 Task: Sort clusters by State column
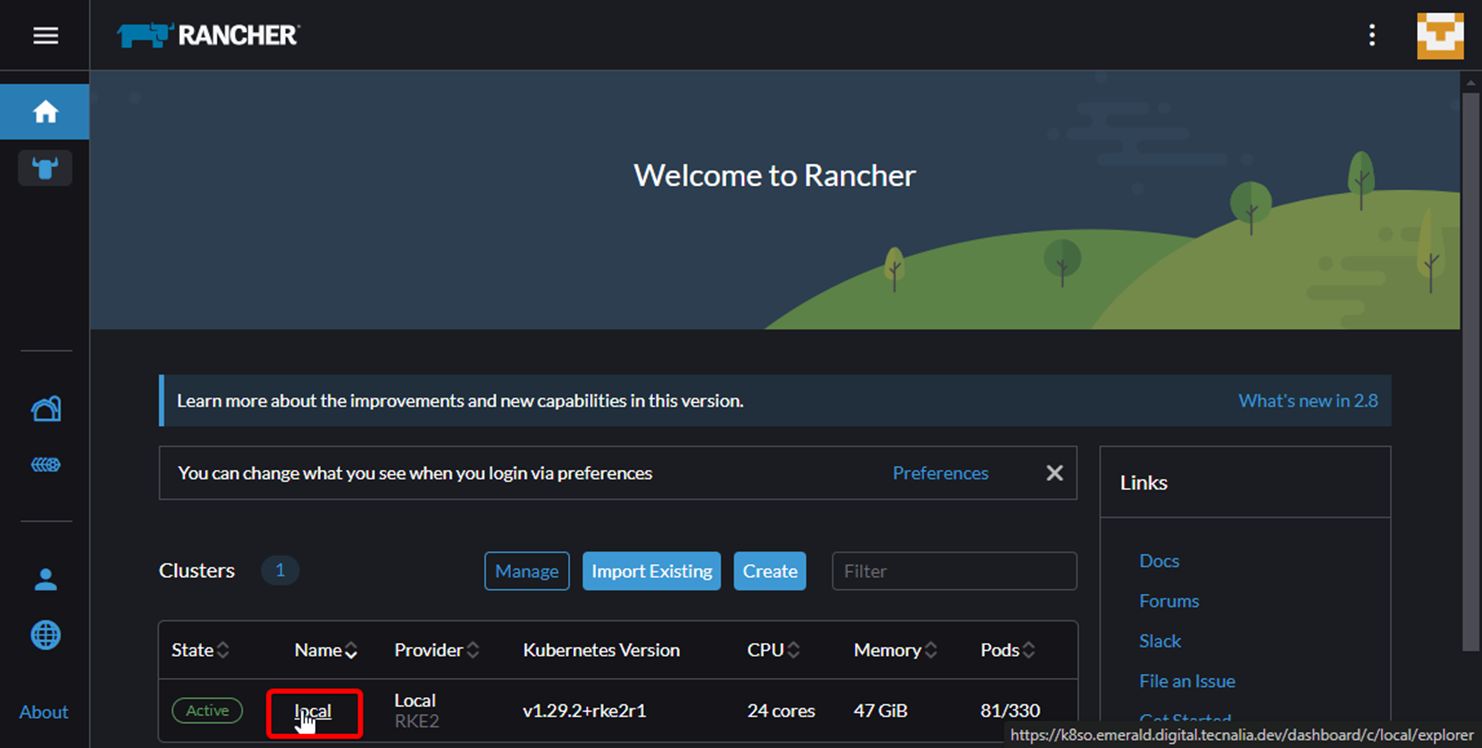tap(200, 650)
